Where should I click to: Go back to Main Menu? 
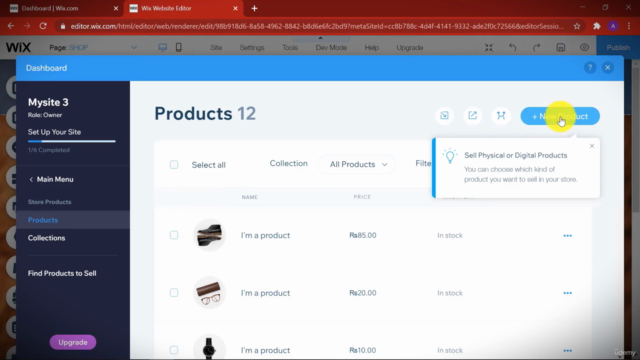pyautogui.click(x=51, y=179)
